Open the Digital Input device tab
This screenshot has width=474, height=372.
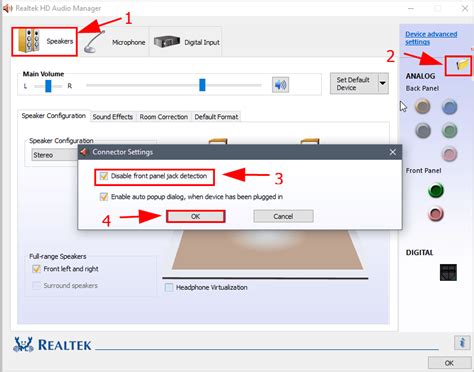pyautogui.click(x=186, y=42)
